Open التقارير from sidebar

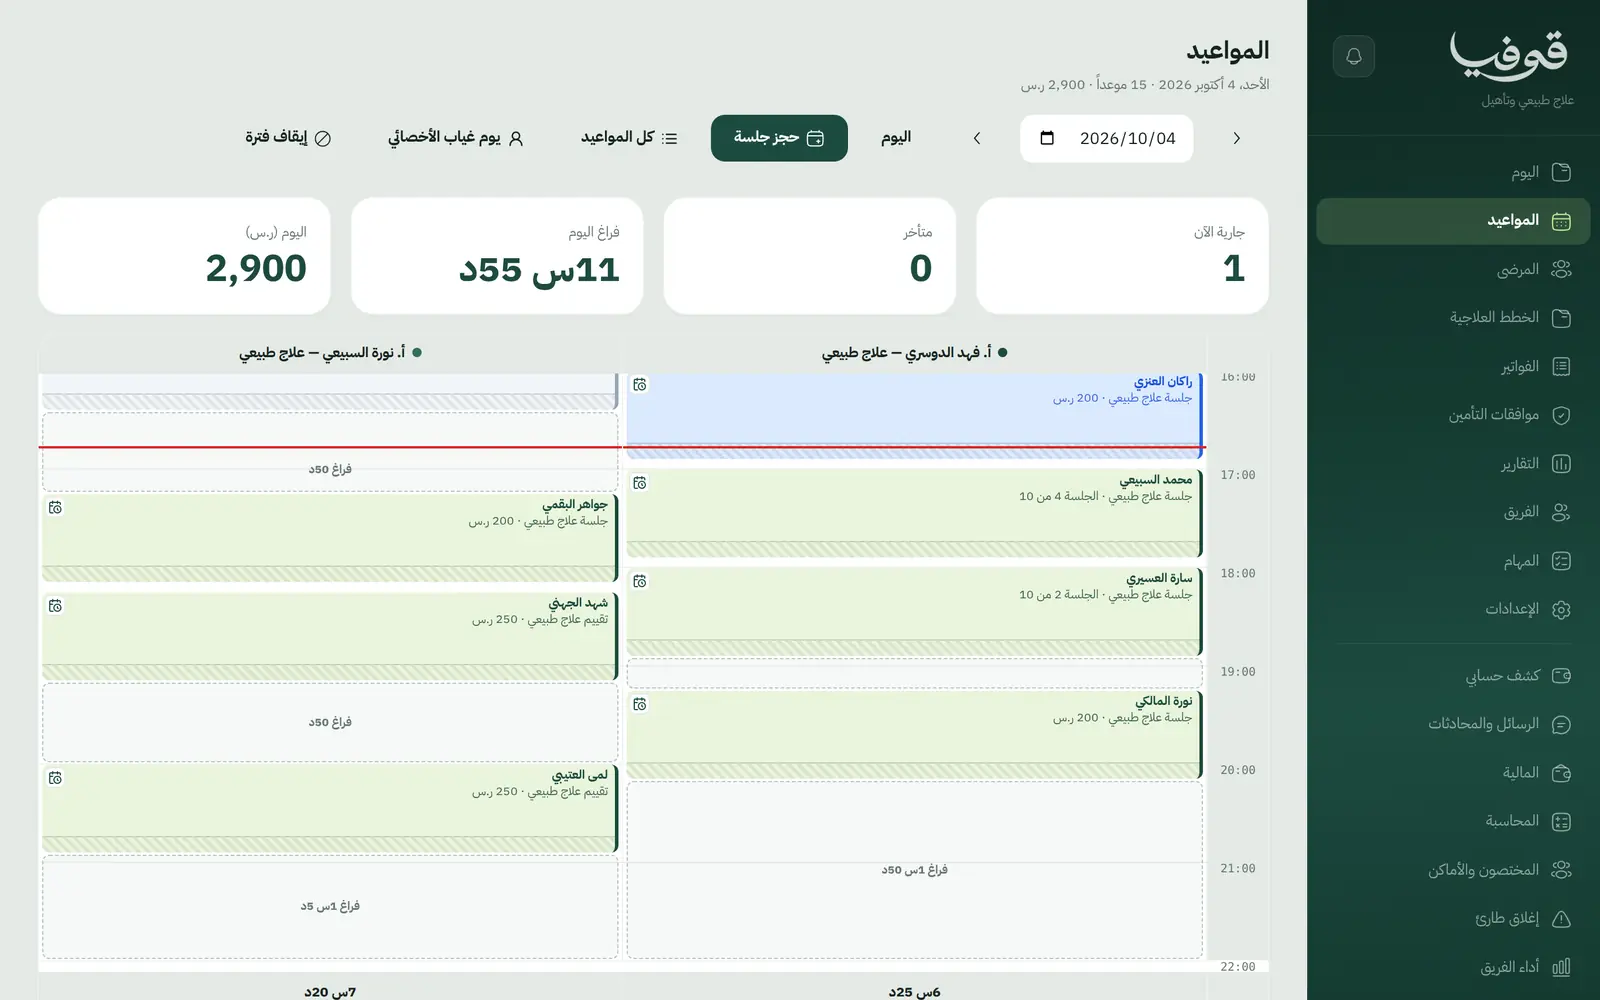coord(1453,463)
